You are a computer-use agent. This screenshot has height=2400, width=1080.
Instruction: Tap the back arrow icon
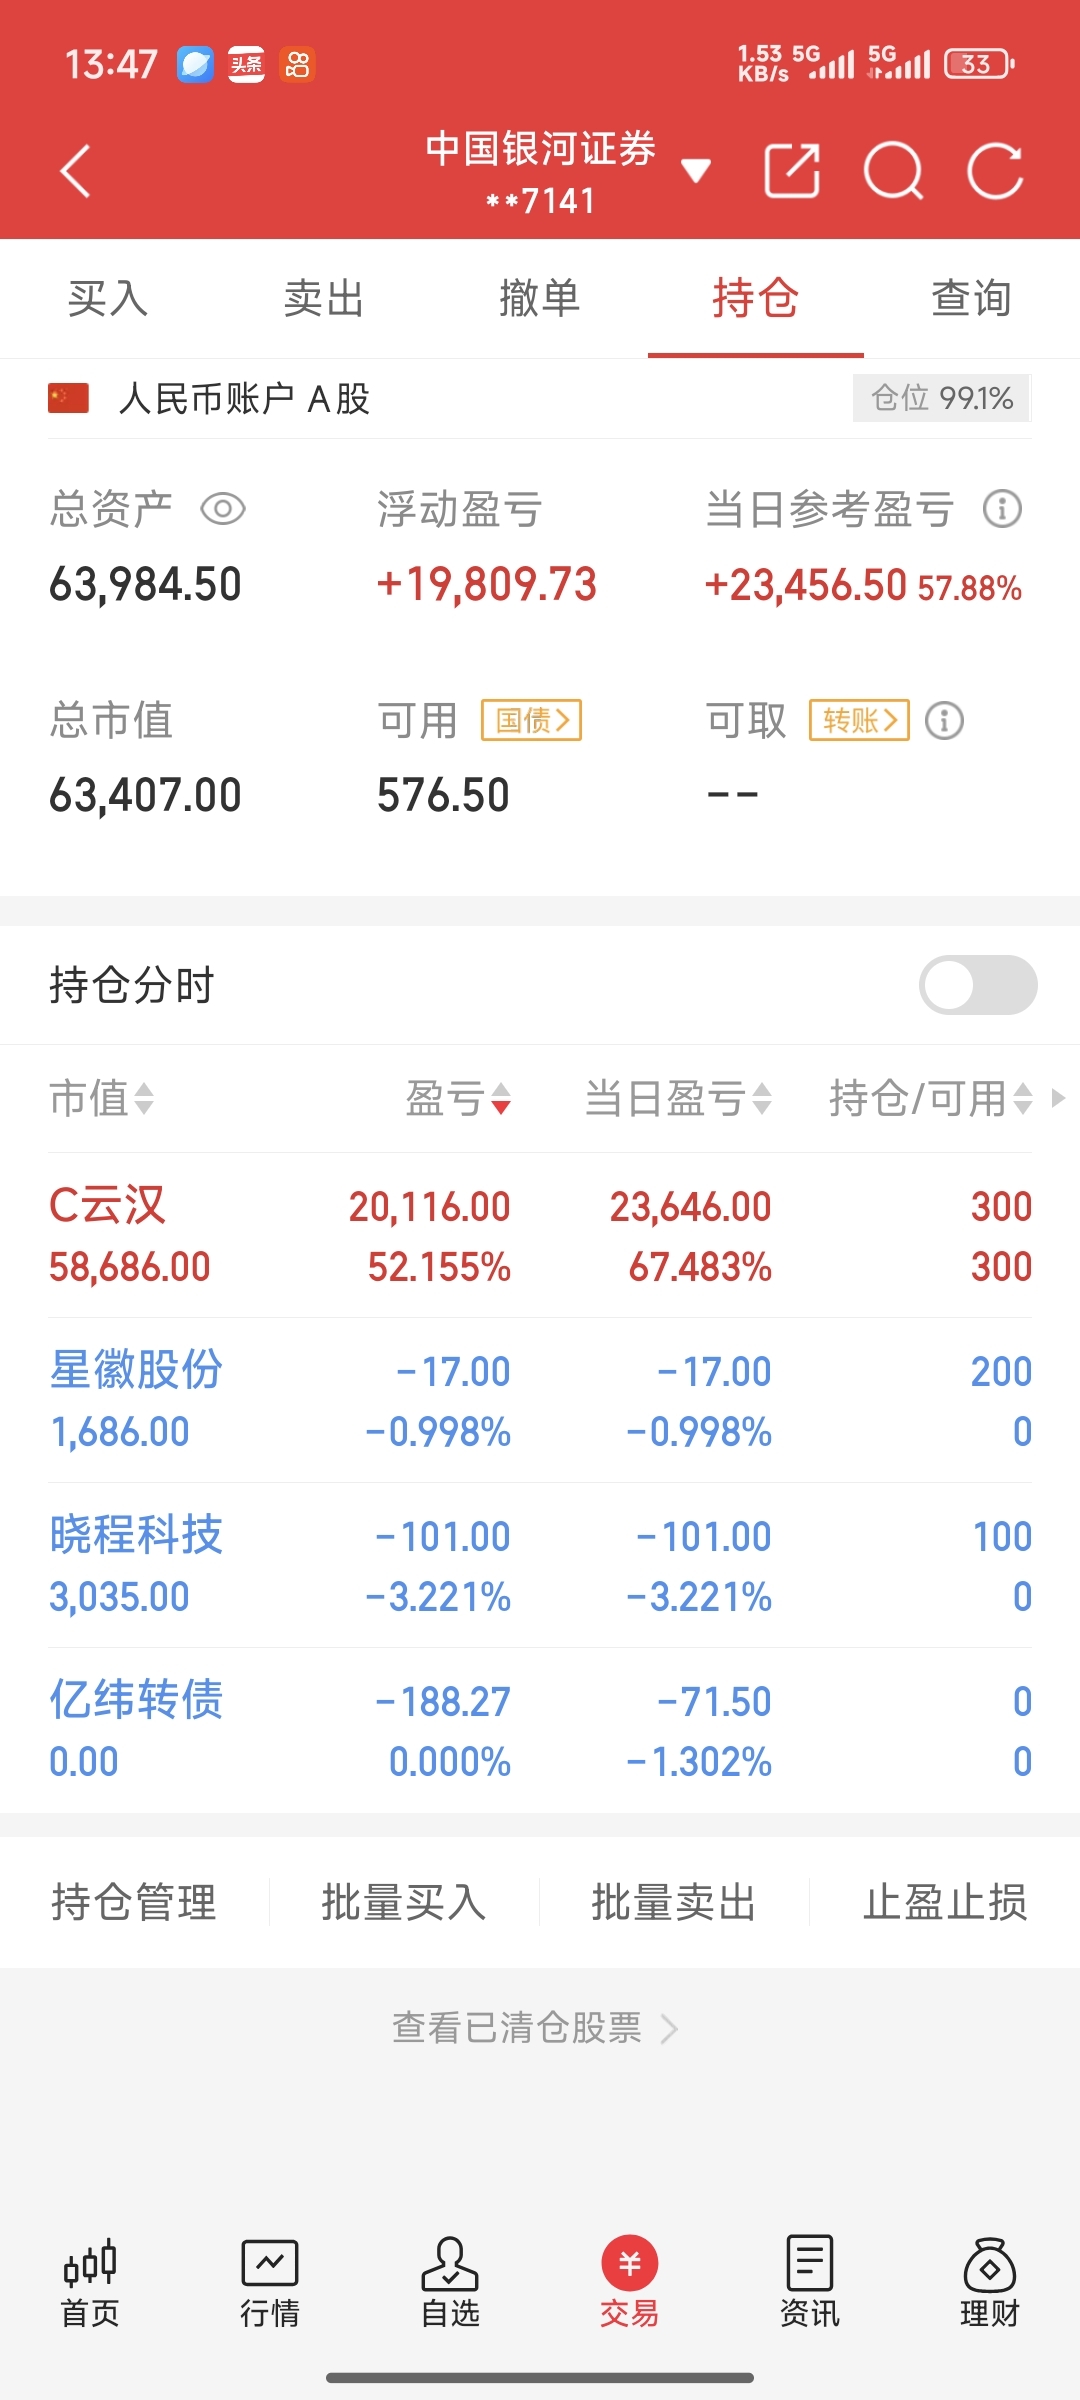[x=76, y=171]
